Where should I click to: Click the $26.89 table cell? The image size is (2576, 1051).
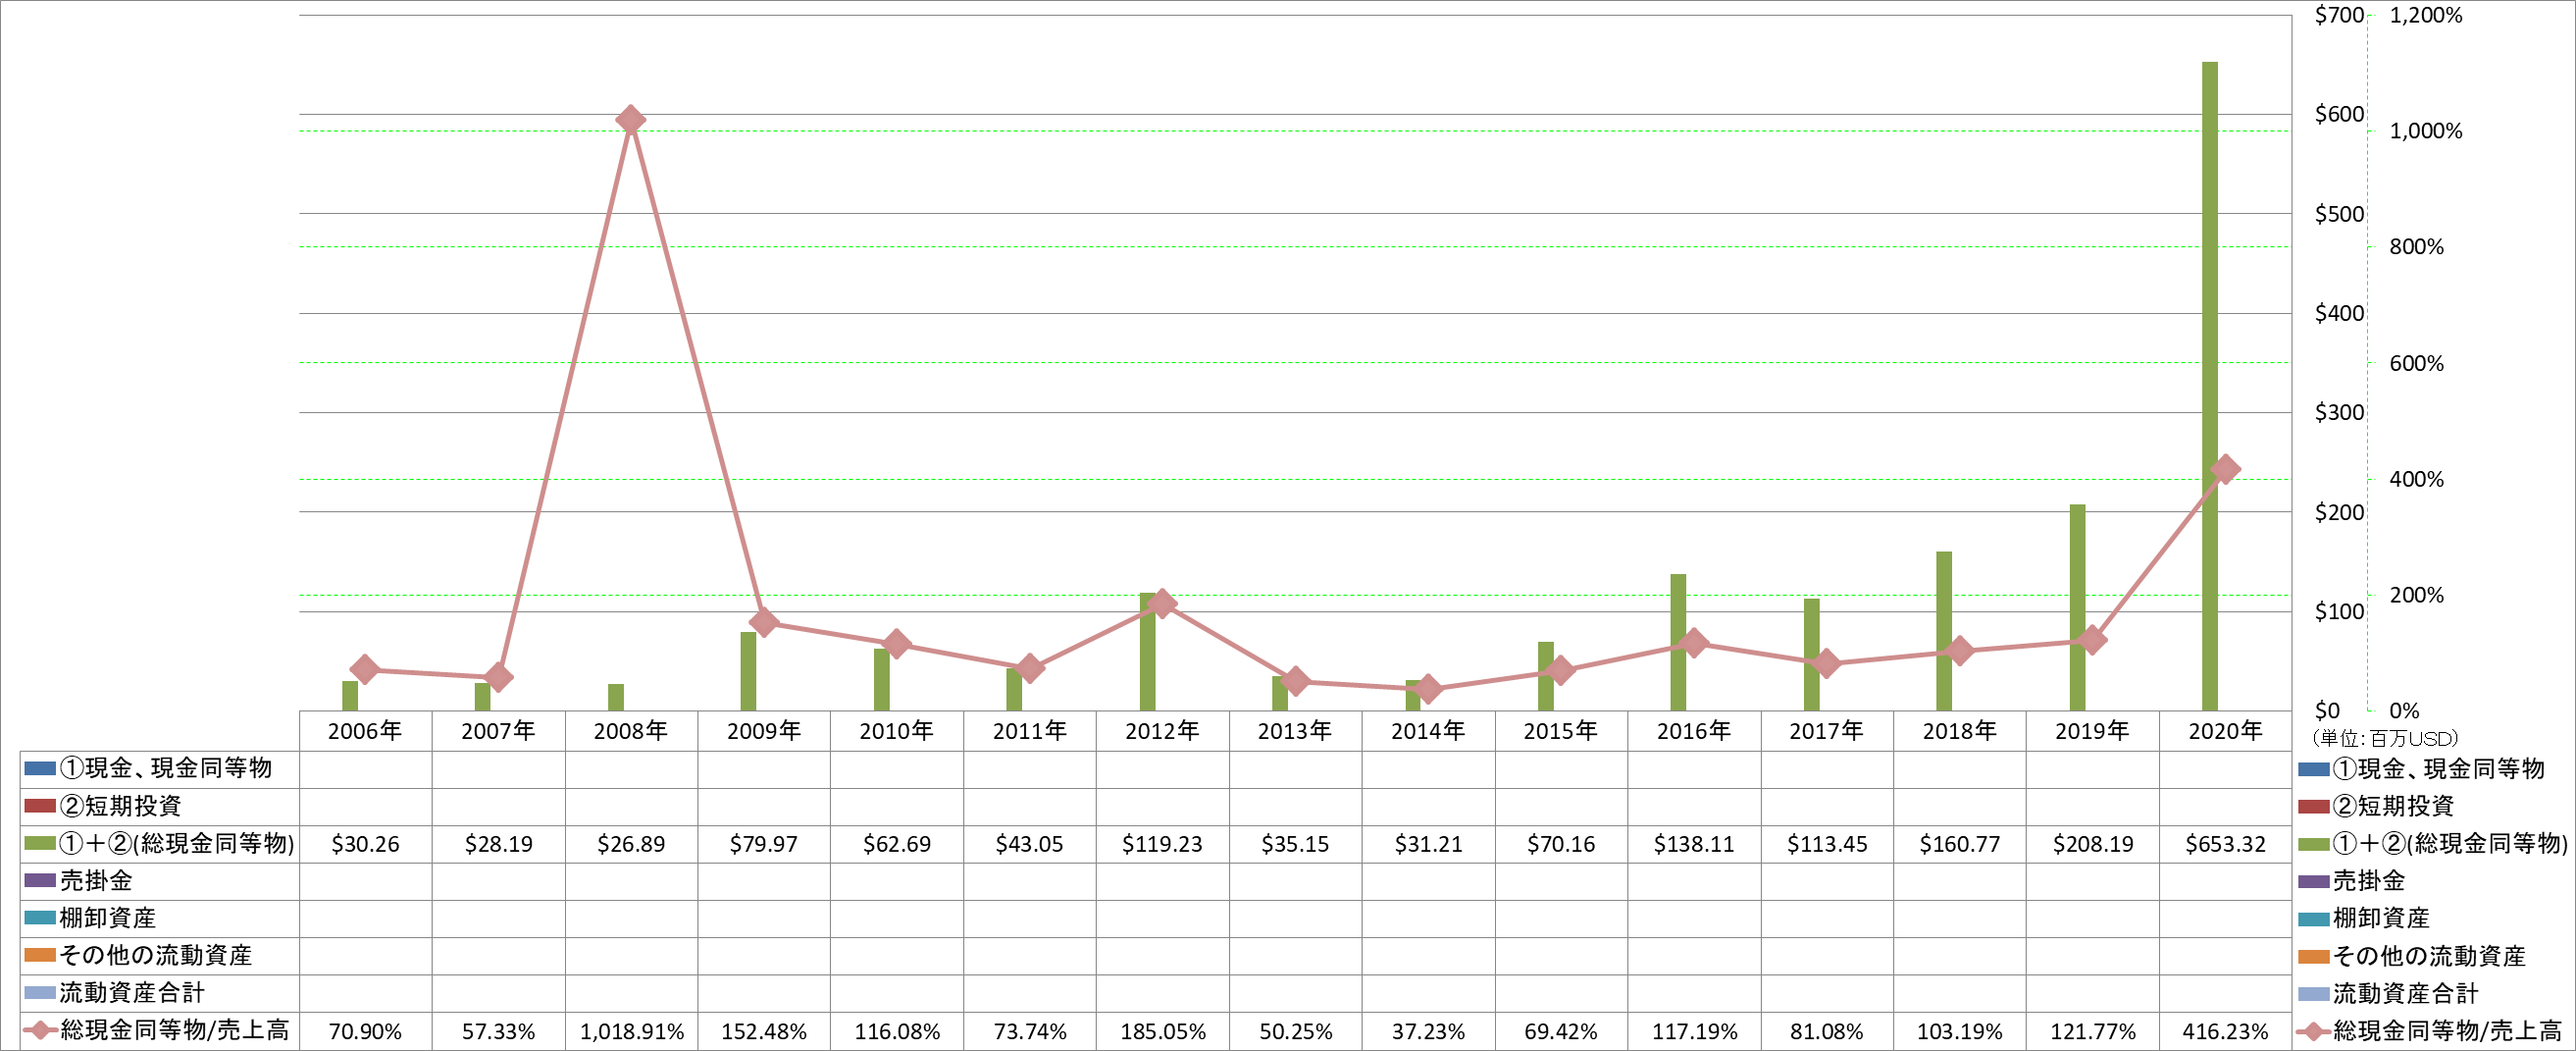pos(631,844)
